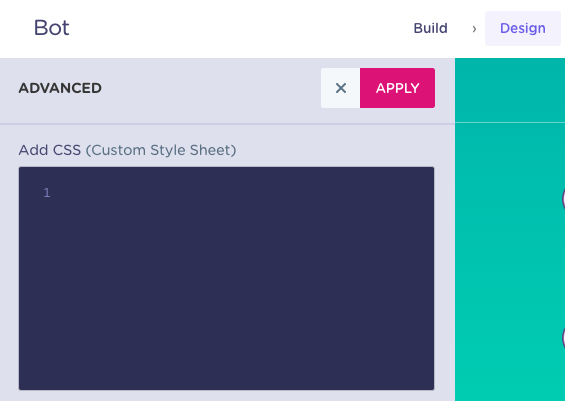Close the Advanced panel with the X button
565x401 pixels.
tap(341, 88)
